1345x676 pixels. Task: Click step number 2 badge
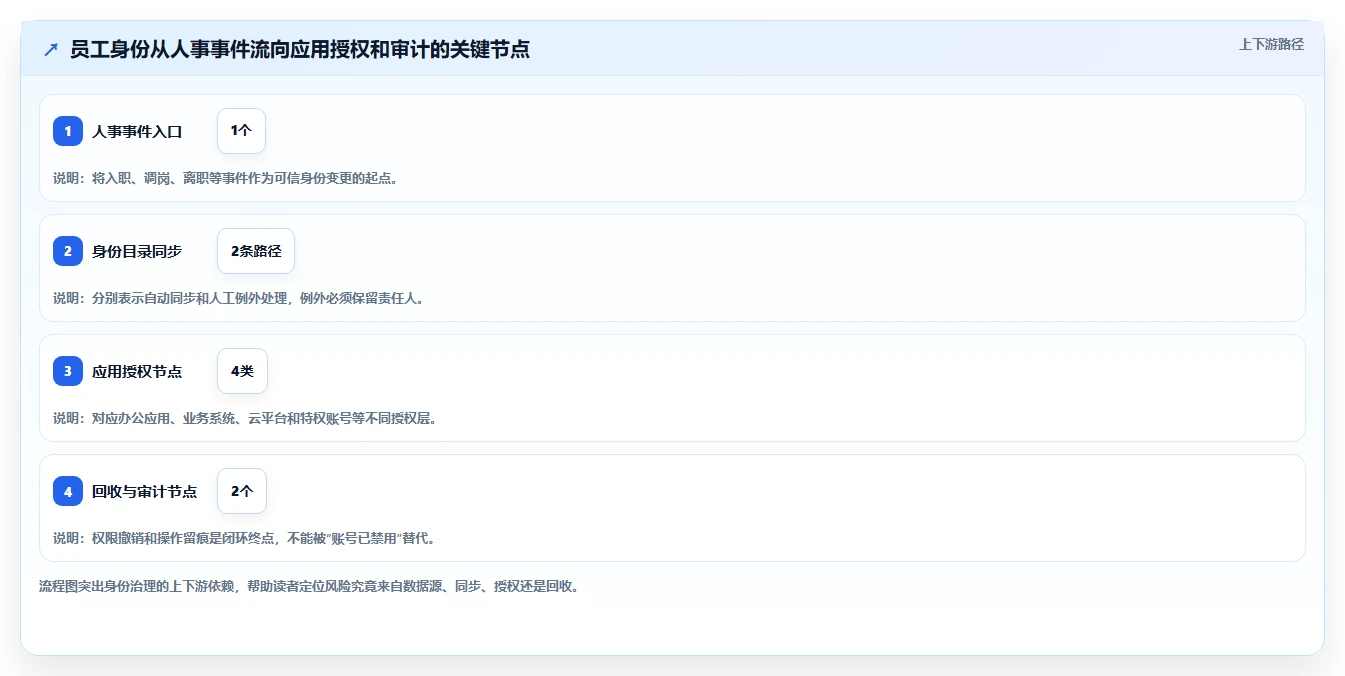pos(68,251)
